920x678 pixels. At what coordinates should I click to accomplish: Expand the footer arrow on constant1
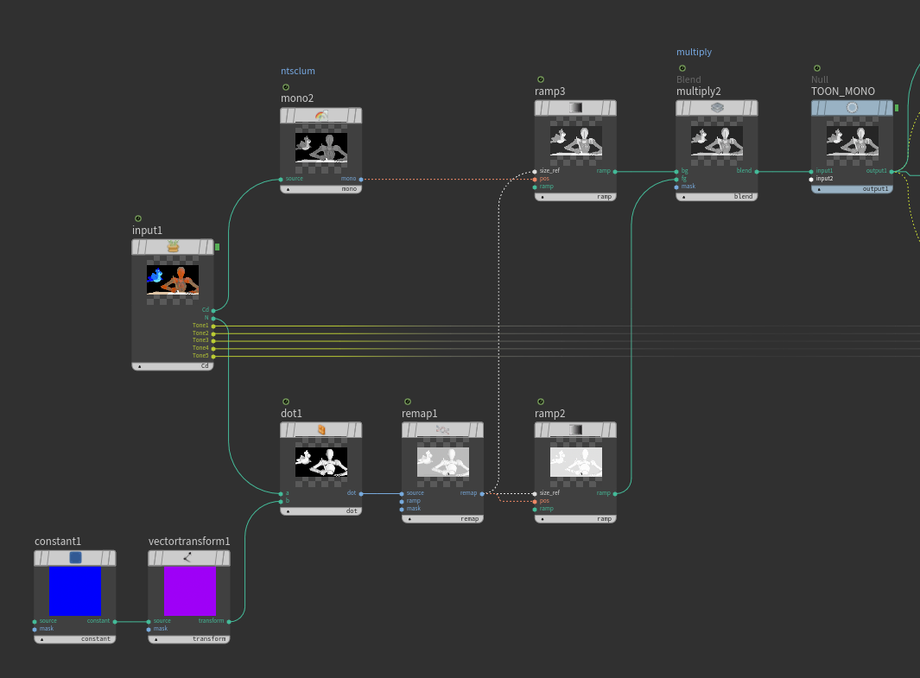point(41,638)
